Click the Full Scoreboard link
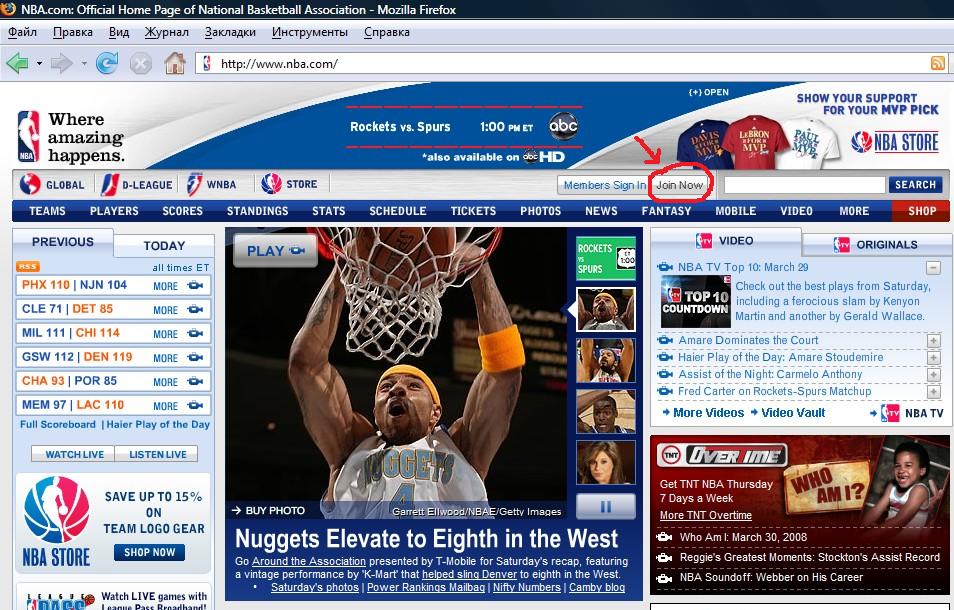The image size is (954, 610). click(x=58, y=425)
